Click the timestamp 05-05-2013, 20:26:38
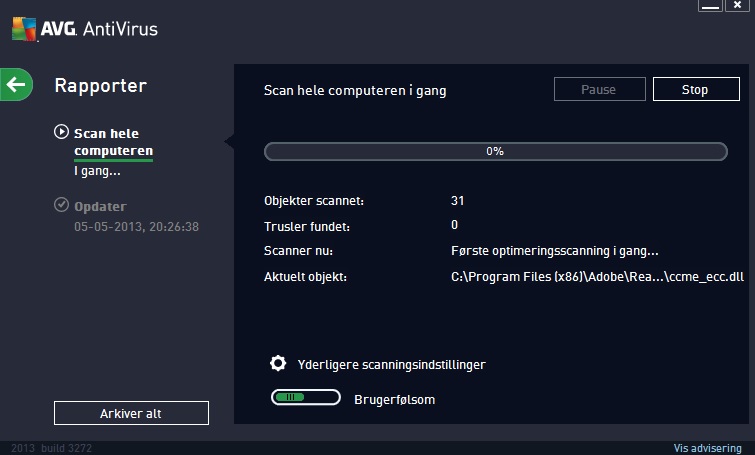Screen dimensions: 755x455 click(136, 227)
